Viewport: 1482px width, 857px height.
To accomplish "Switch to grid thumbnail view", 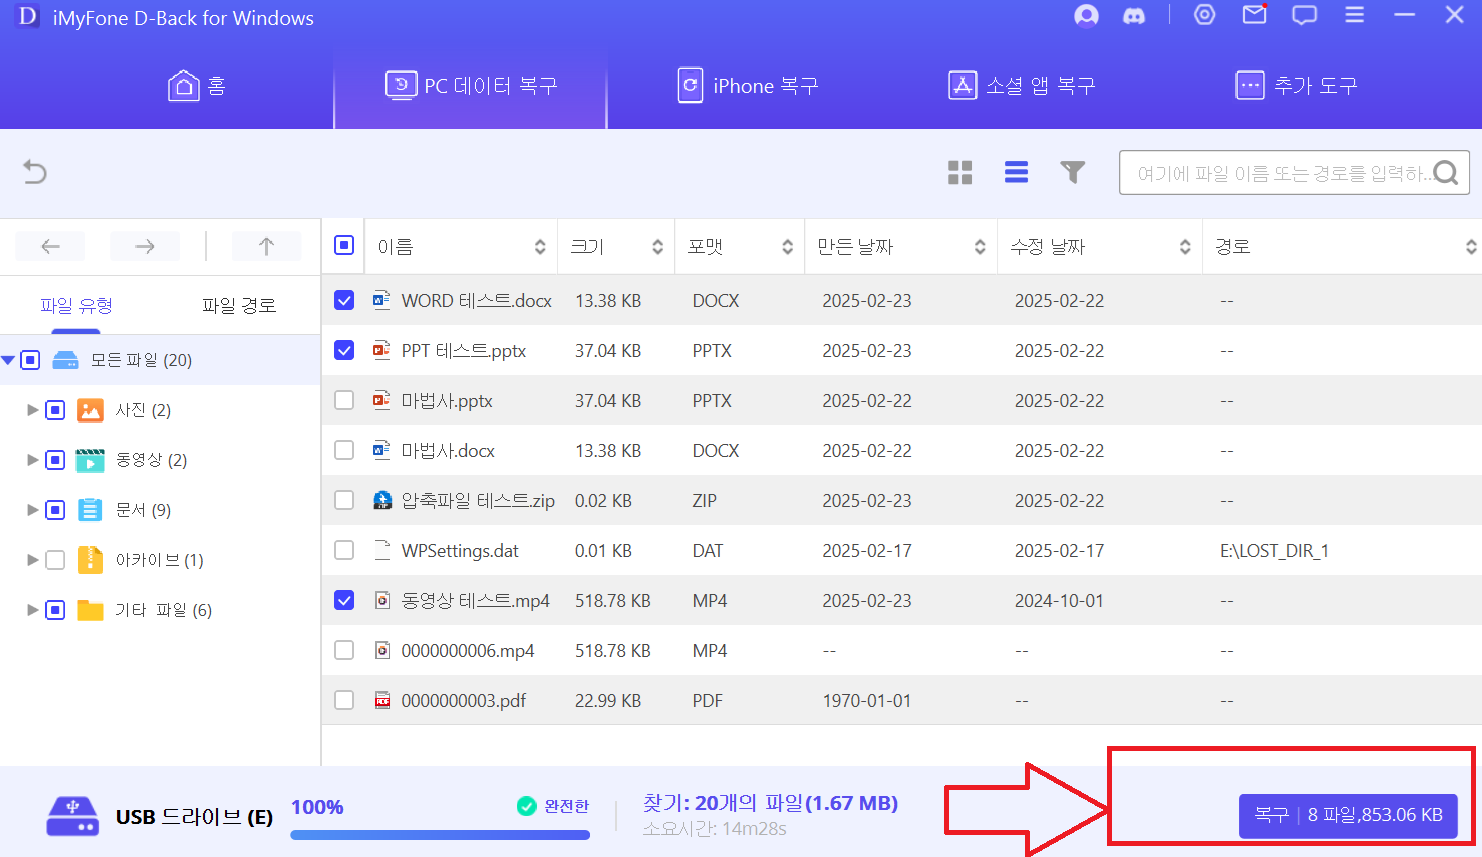I will click(x=960, y=172).
